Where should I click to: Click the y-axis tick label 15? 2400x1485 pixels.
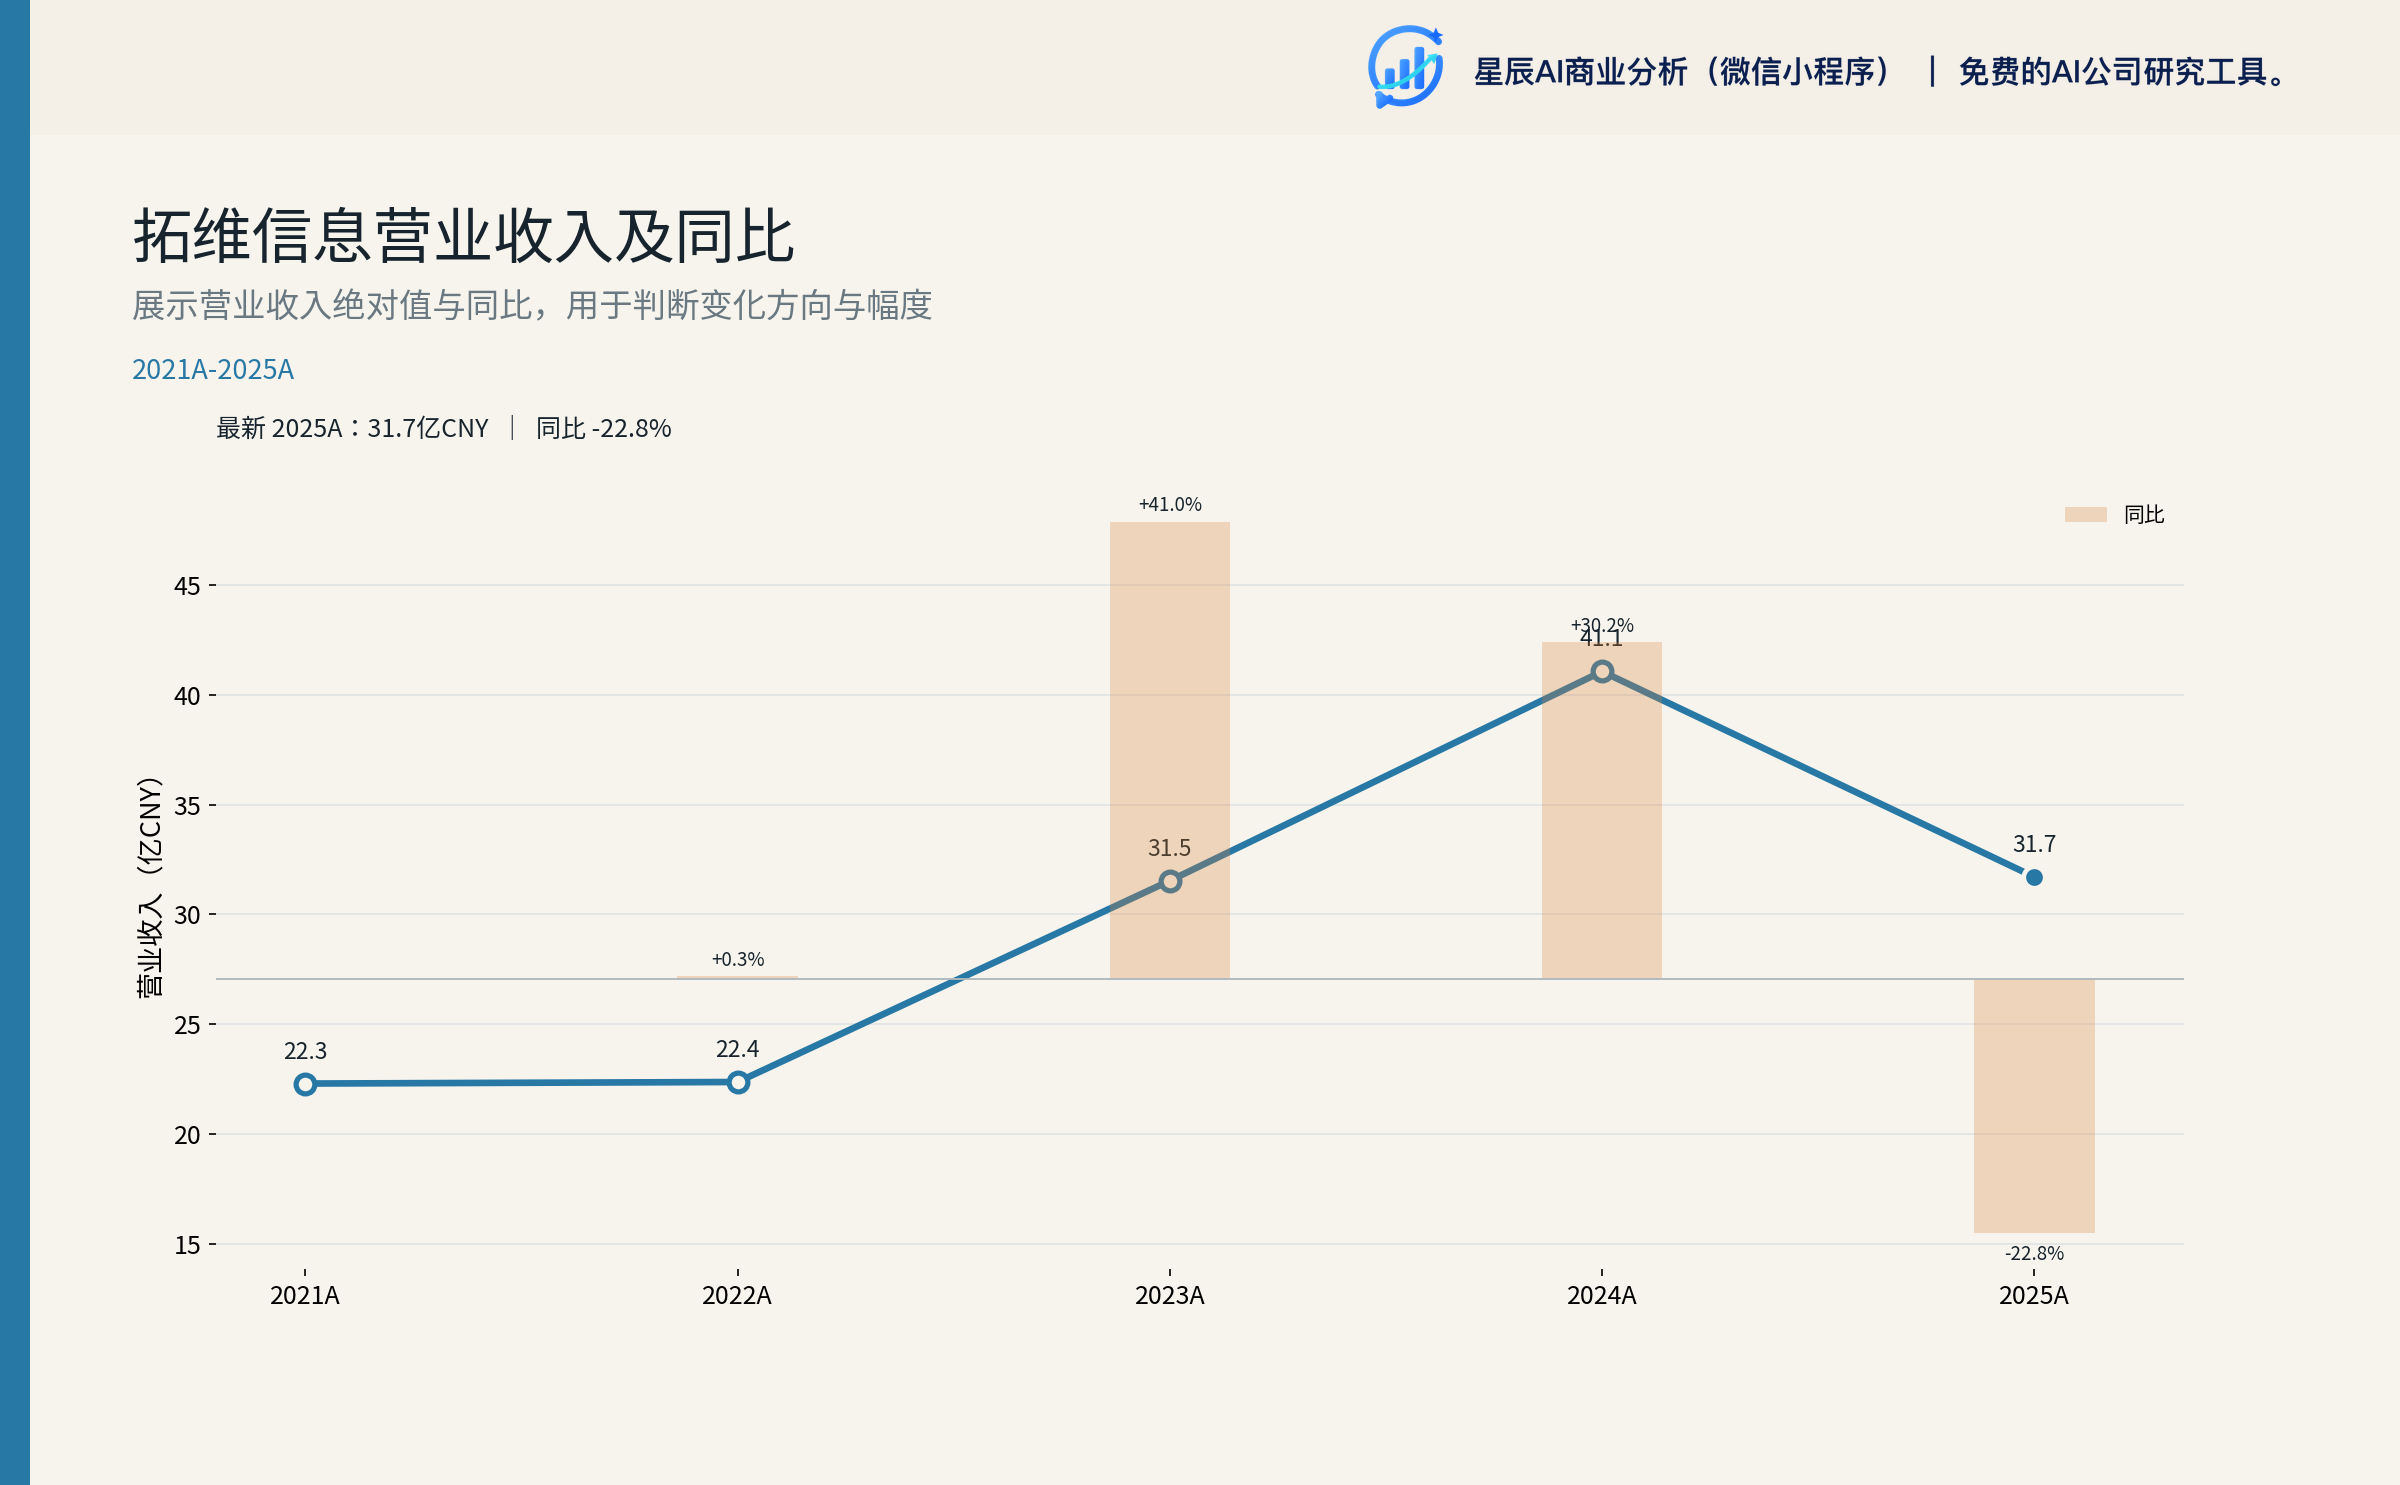pos(187,1245)
